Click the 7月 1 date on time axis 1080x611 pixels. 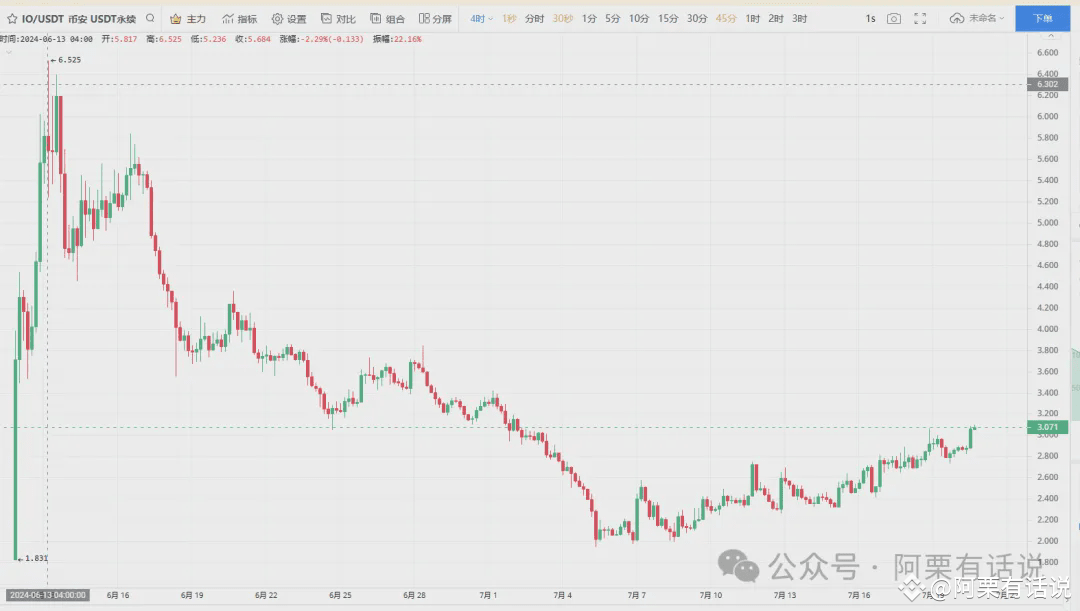[x=488, y=595]
